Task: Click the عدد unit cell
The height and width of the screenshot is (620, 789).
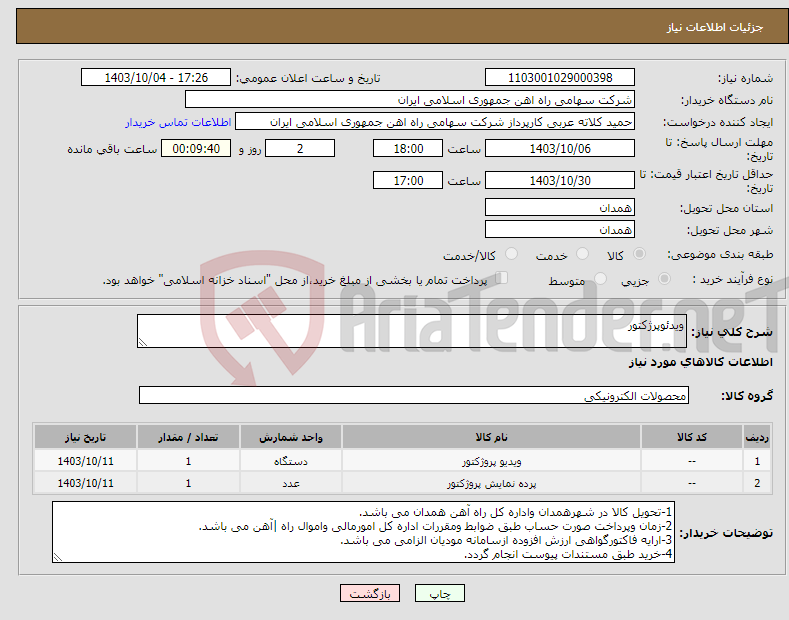Action: click(x=291, y=483)
